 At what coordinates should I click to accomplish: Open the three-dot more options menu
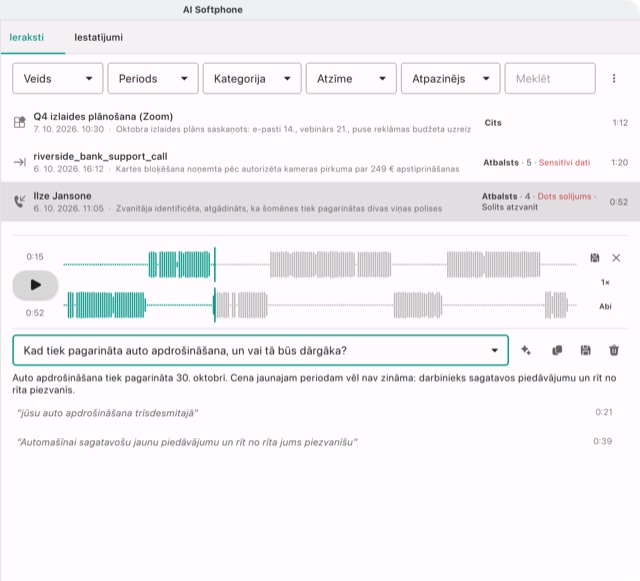(x=614, y=78)
